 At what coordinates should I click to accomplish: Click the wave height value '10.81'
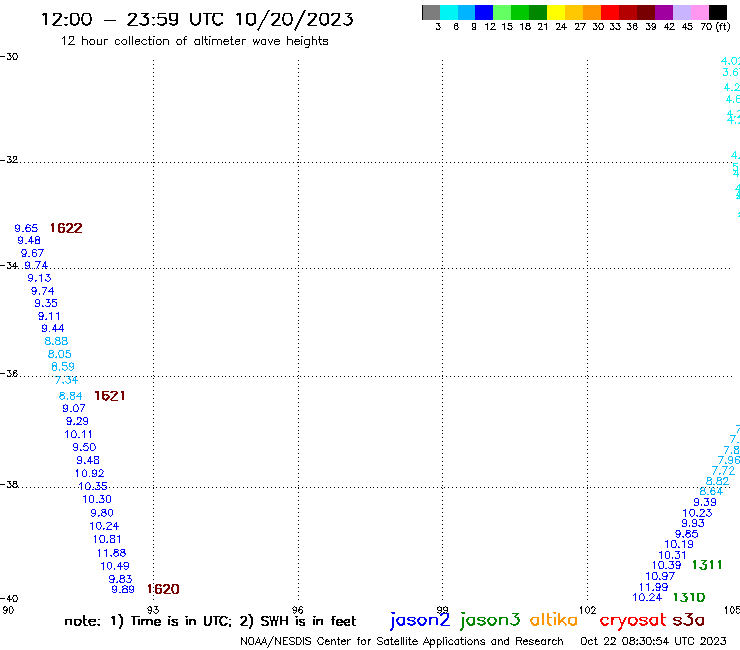[107, 540]
